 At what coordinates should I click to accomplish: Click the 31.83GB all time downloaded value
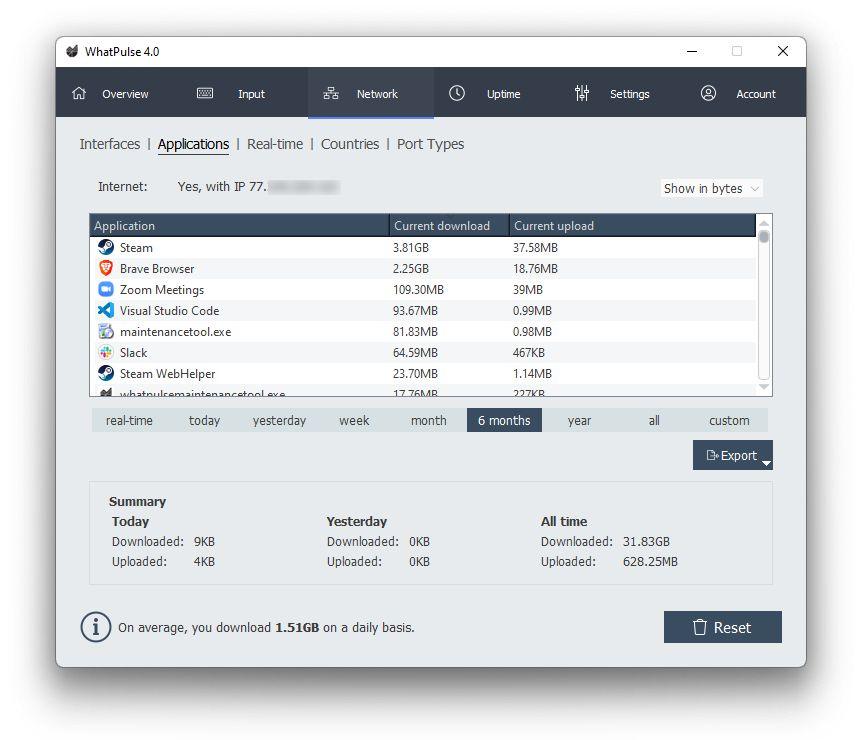[646, 542]
